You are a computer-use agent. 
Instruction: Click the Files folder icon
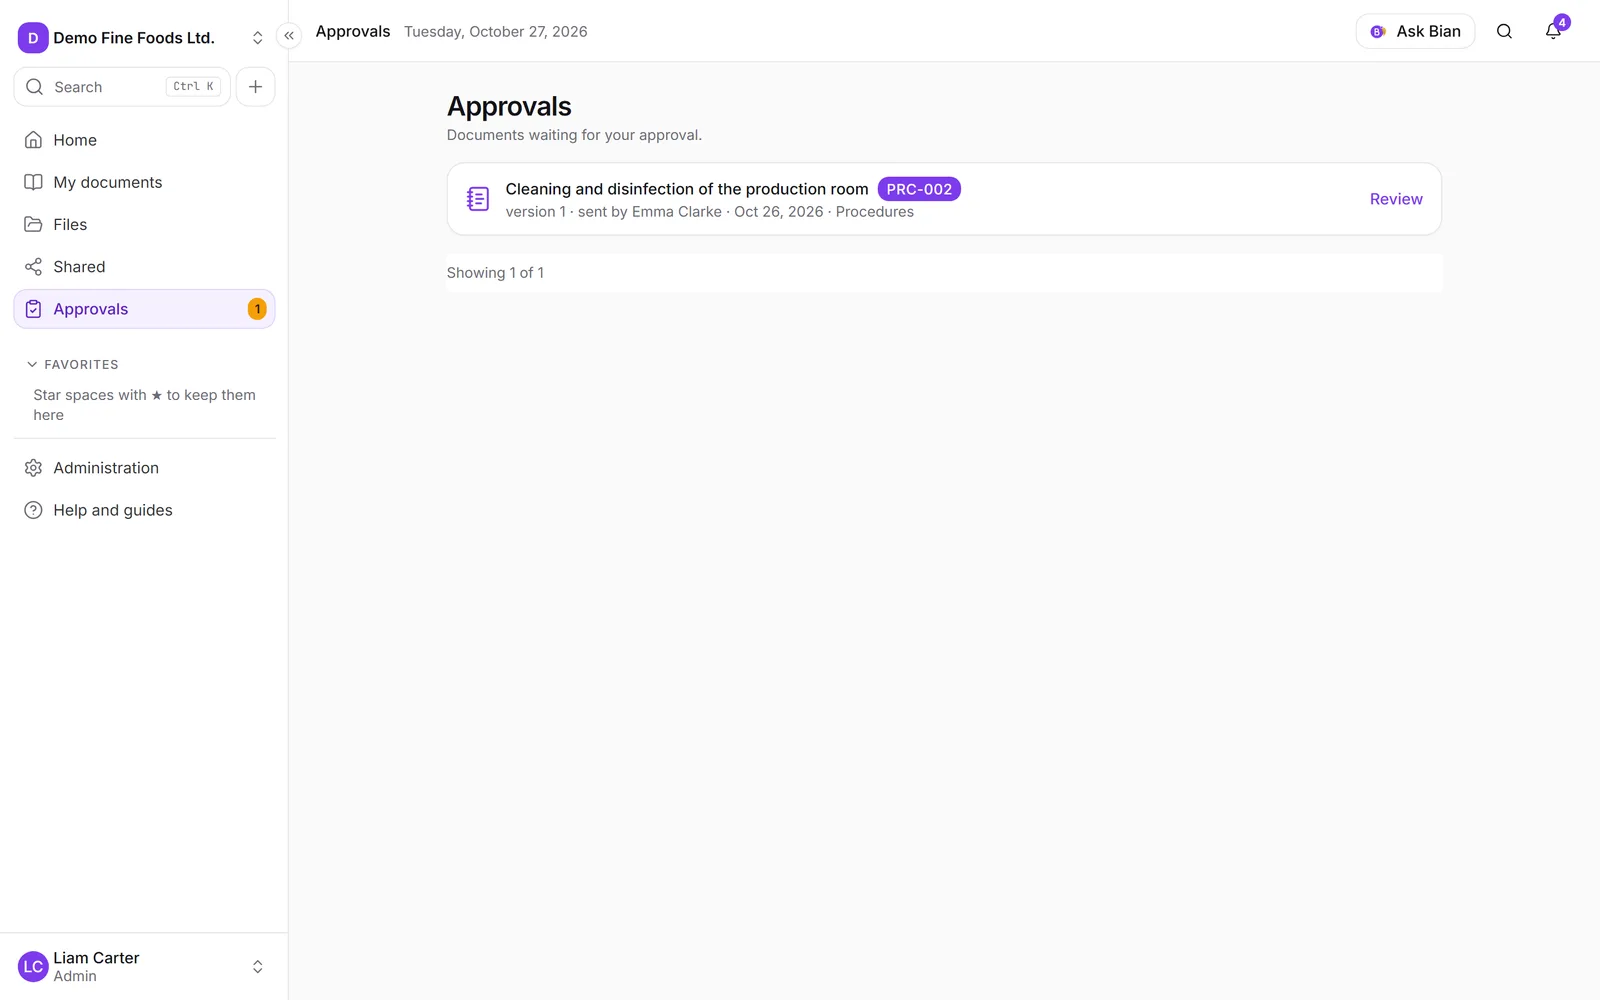point(34,224)
